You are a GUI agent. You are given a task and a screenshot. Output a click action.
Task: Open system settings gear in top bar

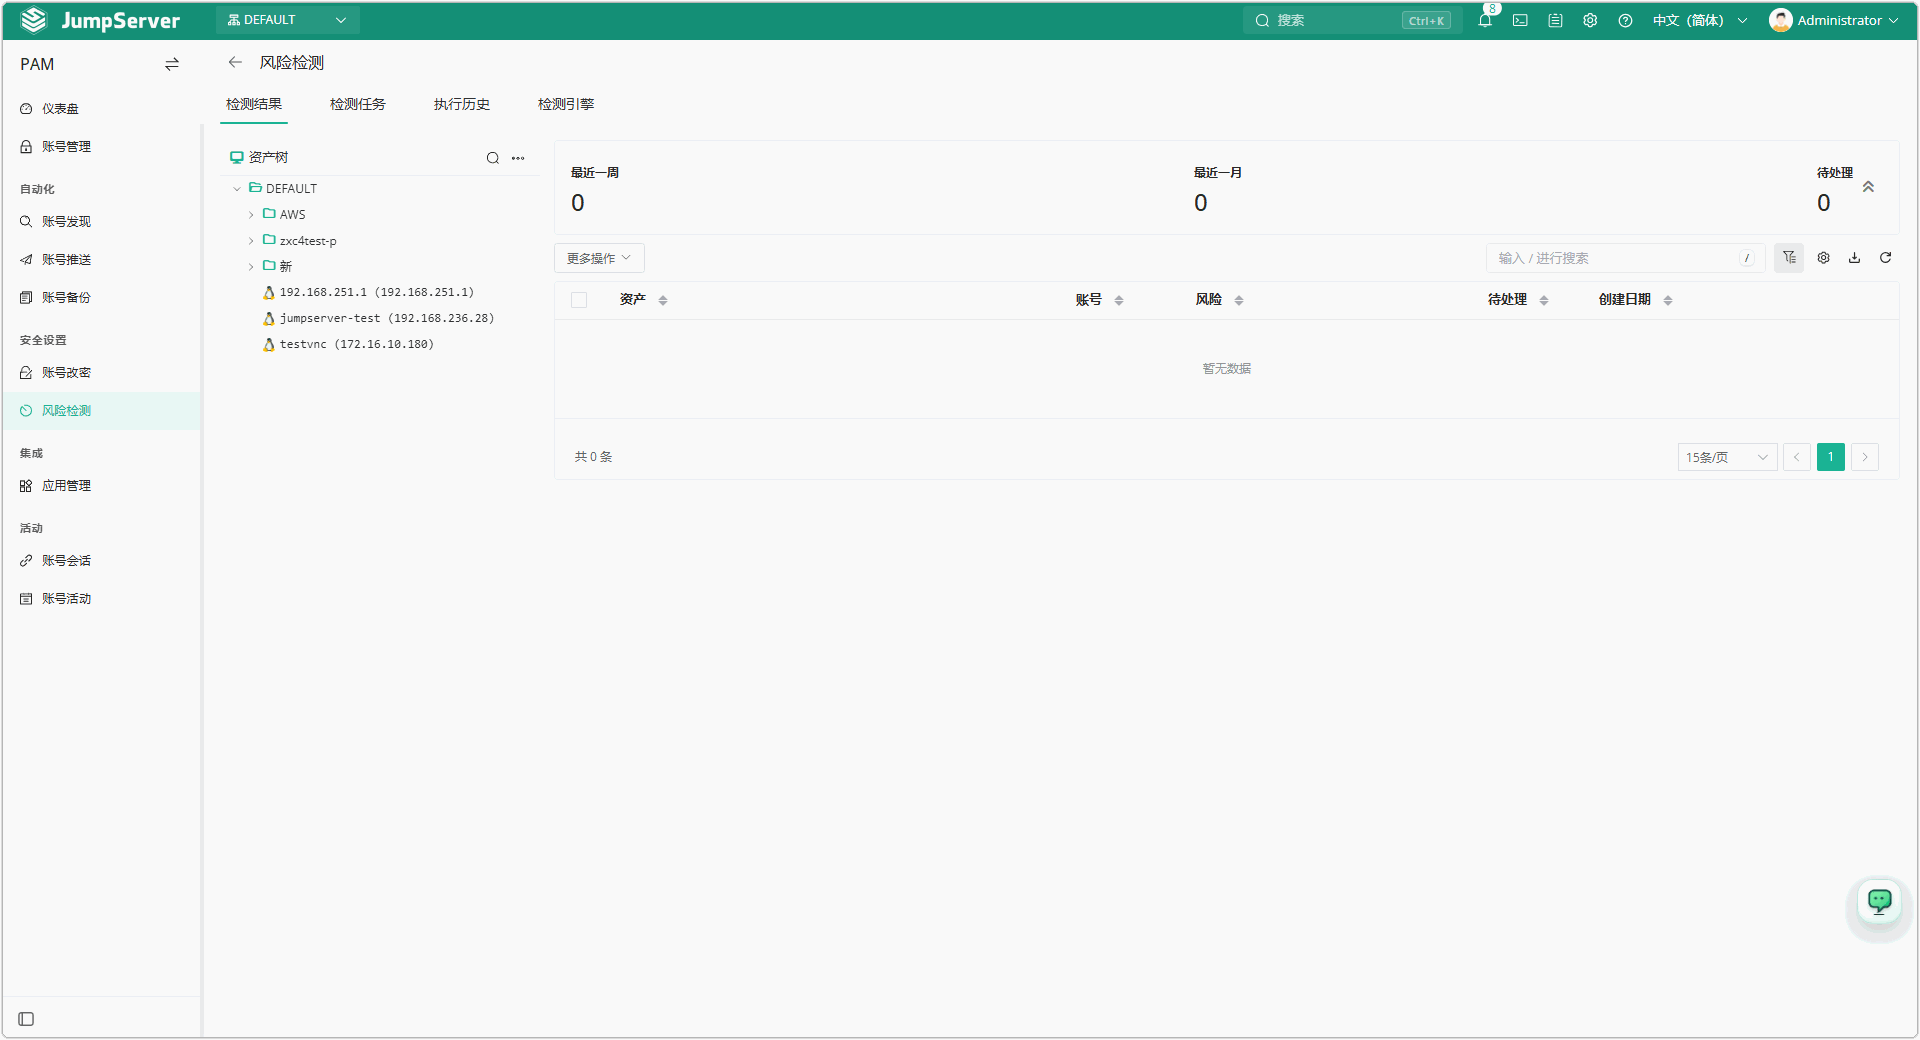pyautogui.click(x=1590, y=20)
